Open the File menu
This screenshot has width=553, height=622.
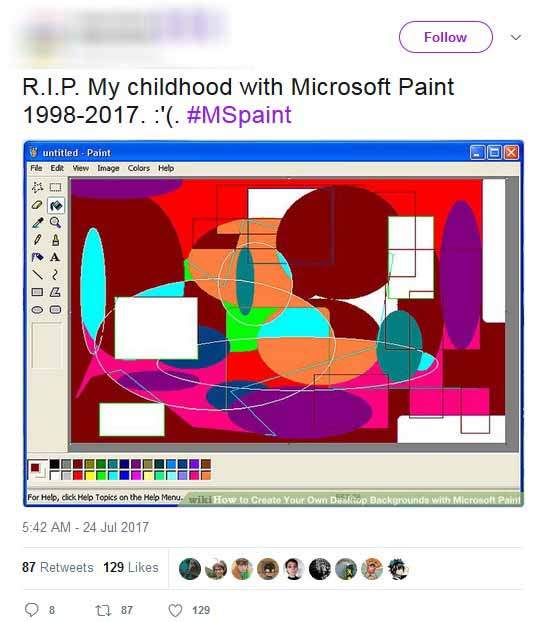[x=36, y=168]
